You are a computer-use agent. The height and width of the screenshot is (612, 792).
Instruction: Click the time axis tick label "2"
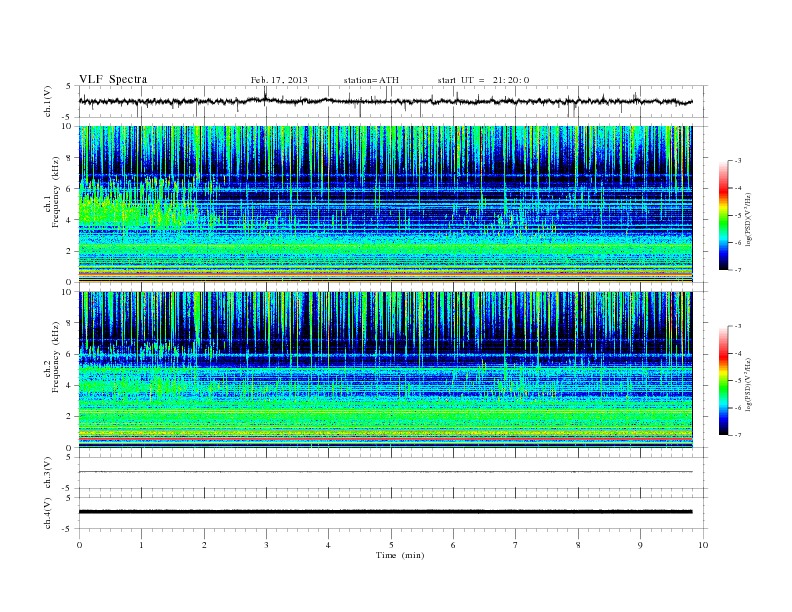coord(204,545)
